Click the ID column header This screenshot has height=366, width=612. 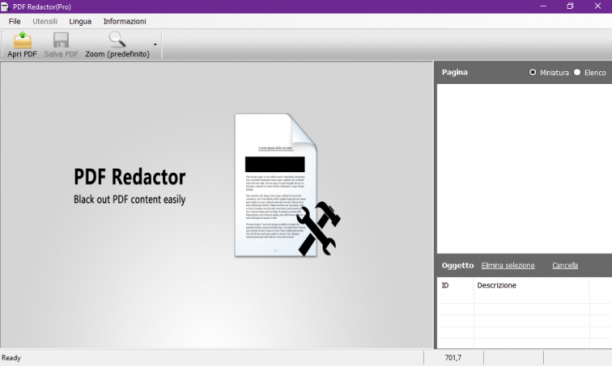coord(455,285)
